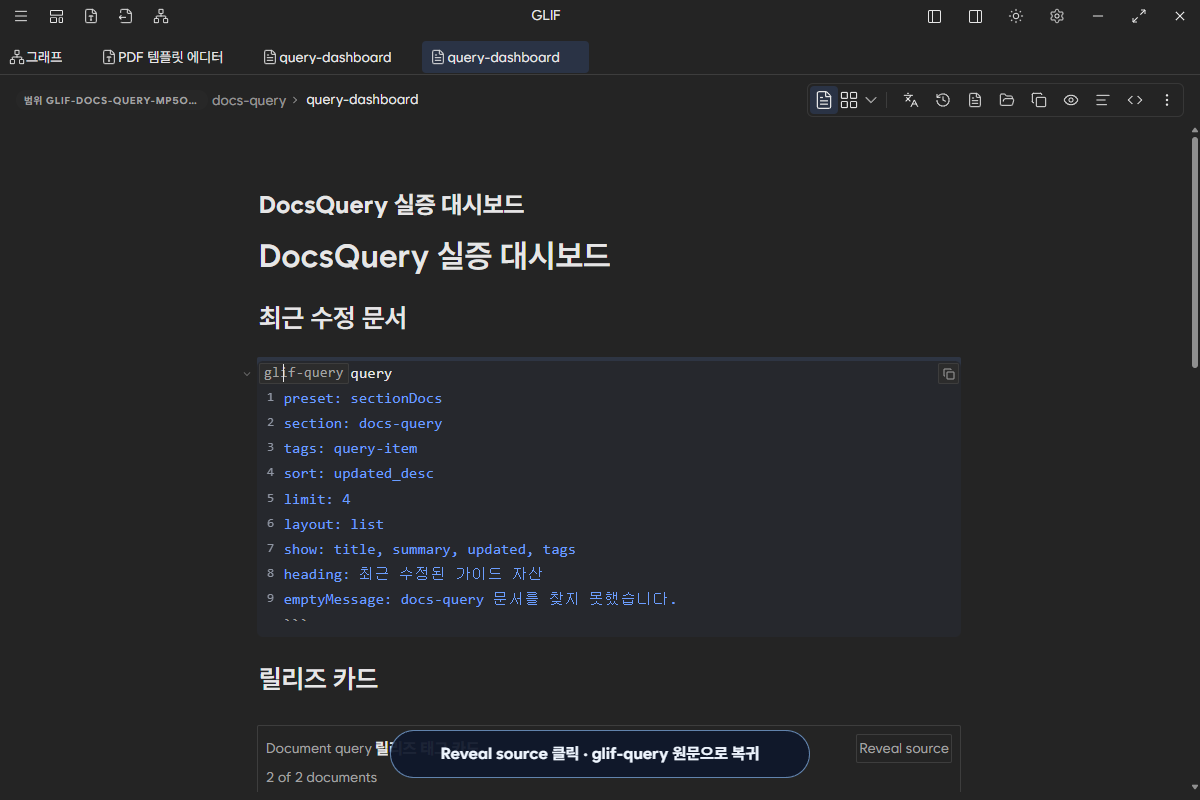Toggle the right sidebar panel

click(975, 16)
